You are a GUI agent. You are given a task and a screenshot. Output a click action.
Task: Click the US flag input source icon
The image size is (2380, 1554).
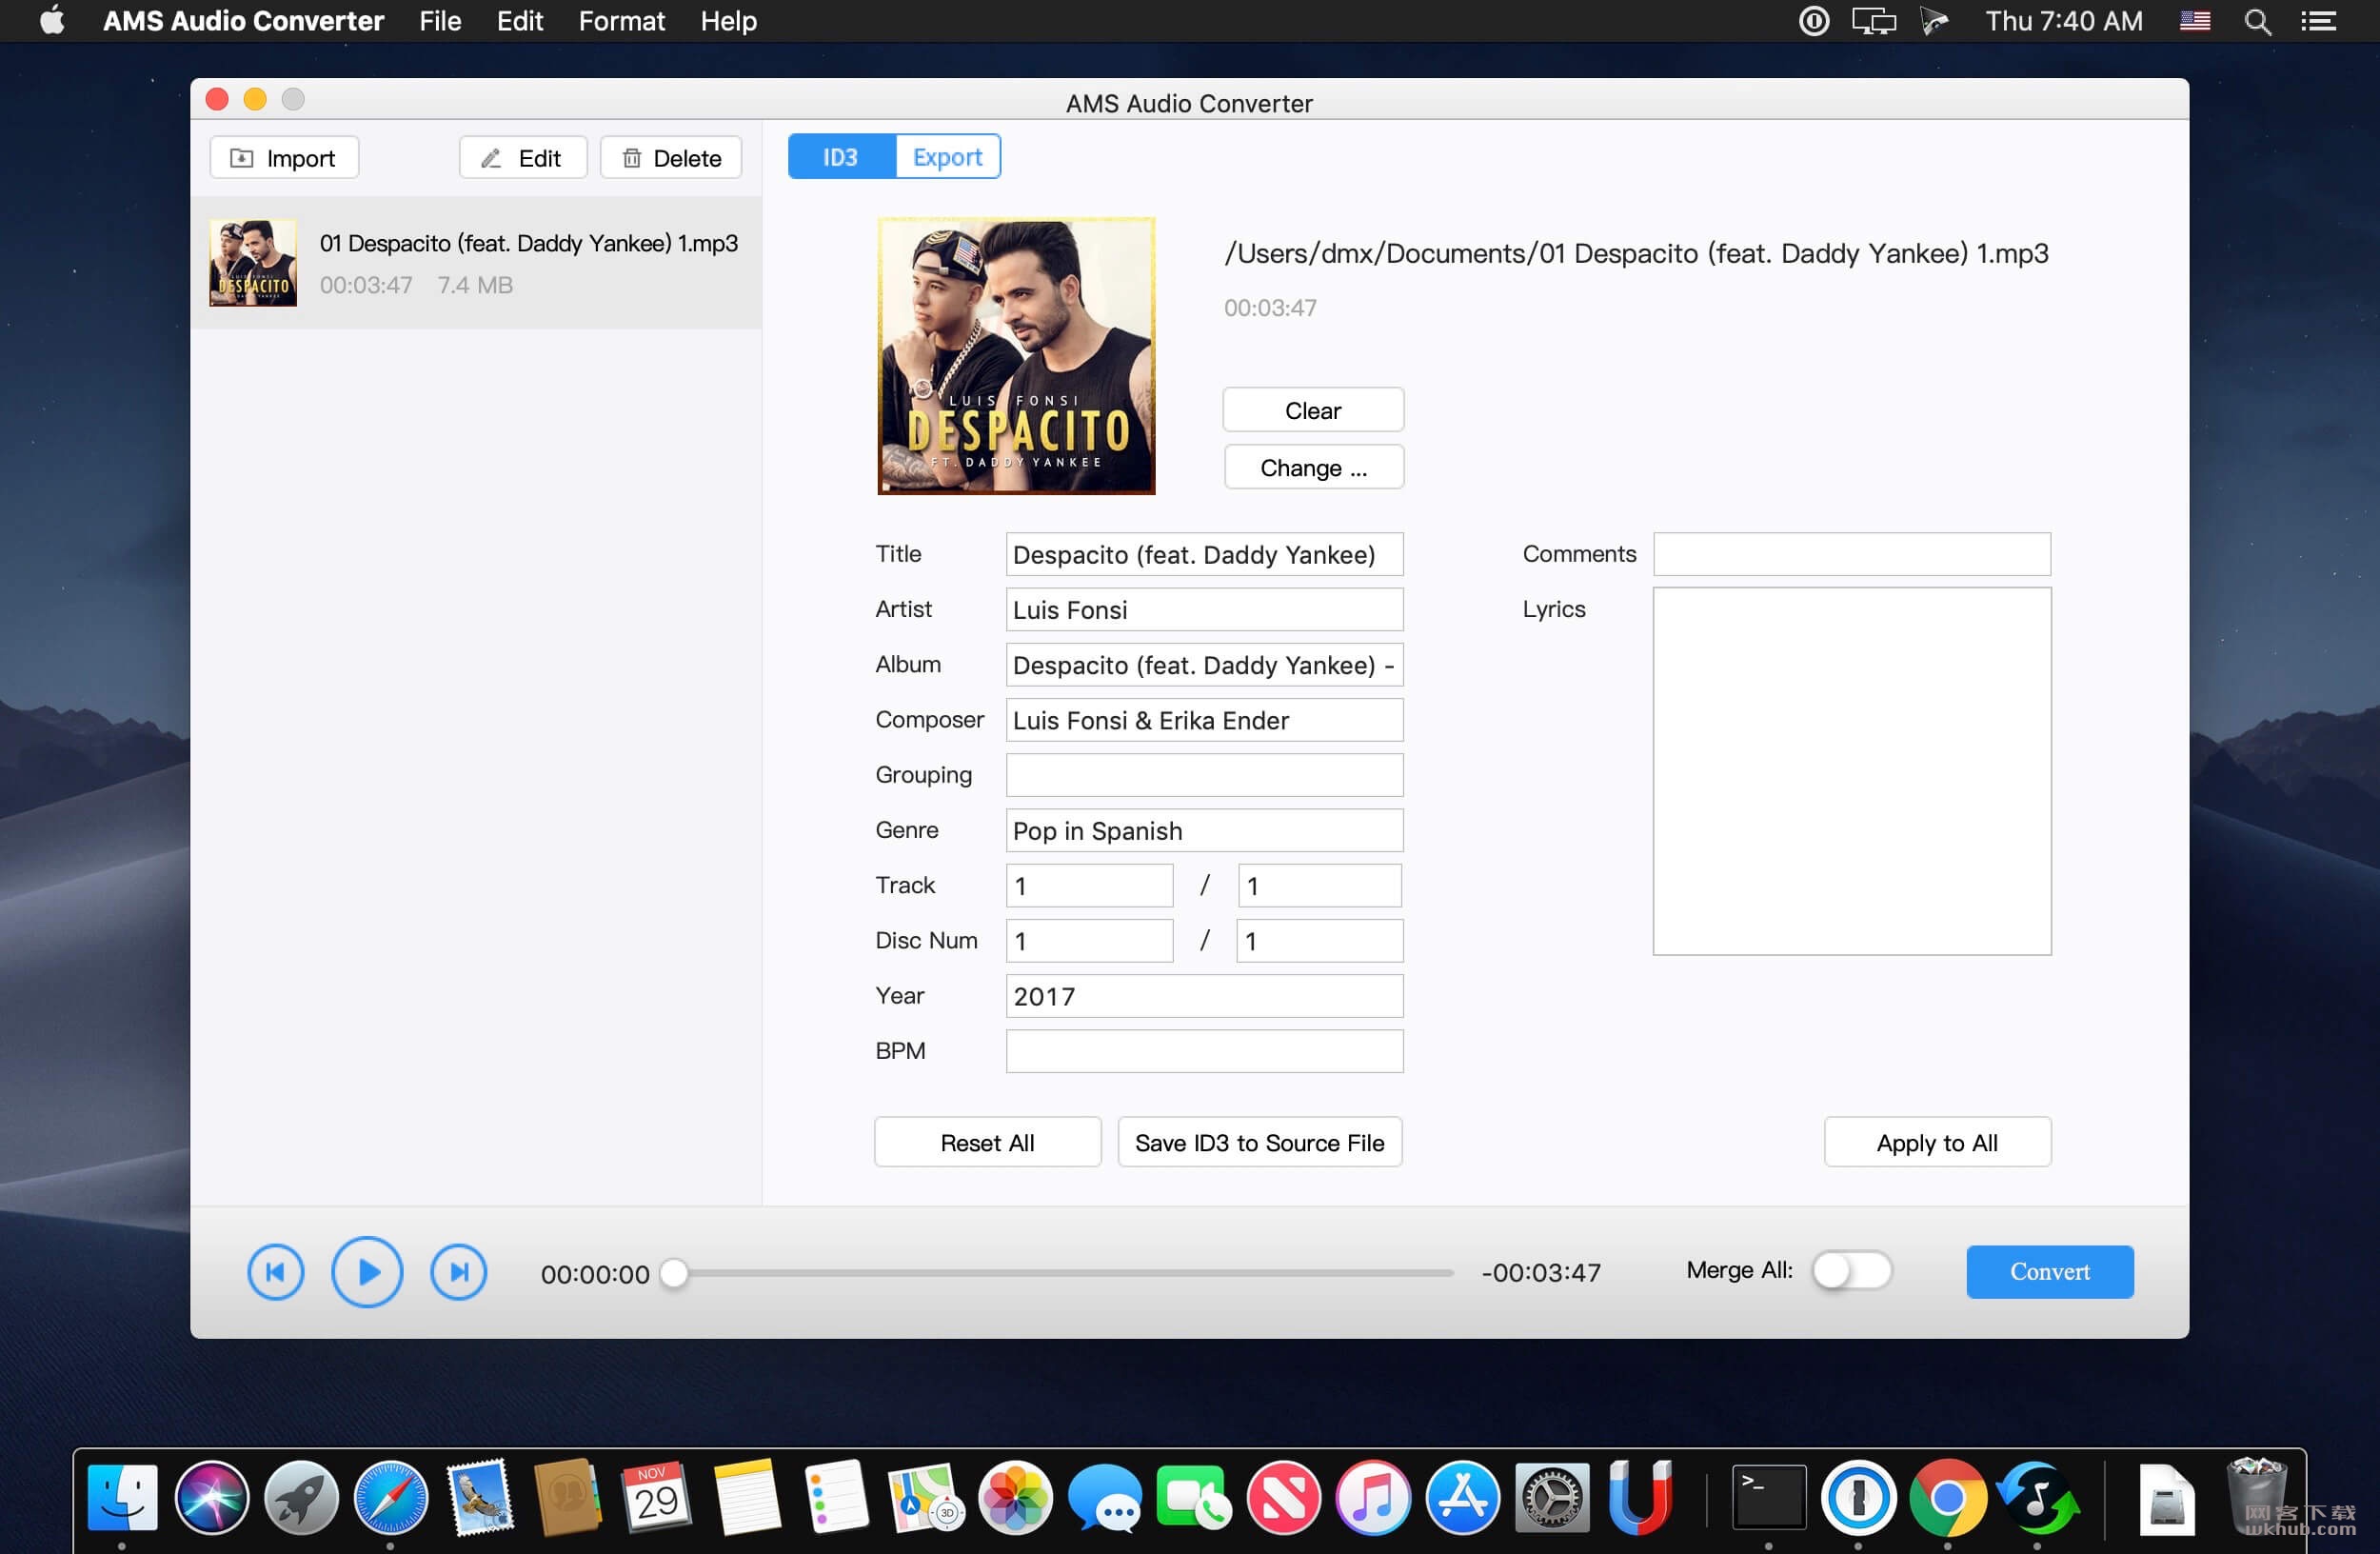[x=2194, y=21]
